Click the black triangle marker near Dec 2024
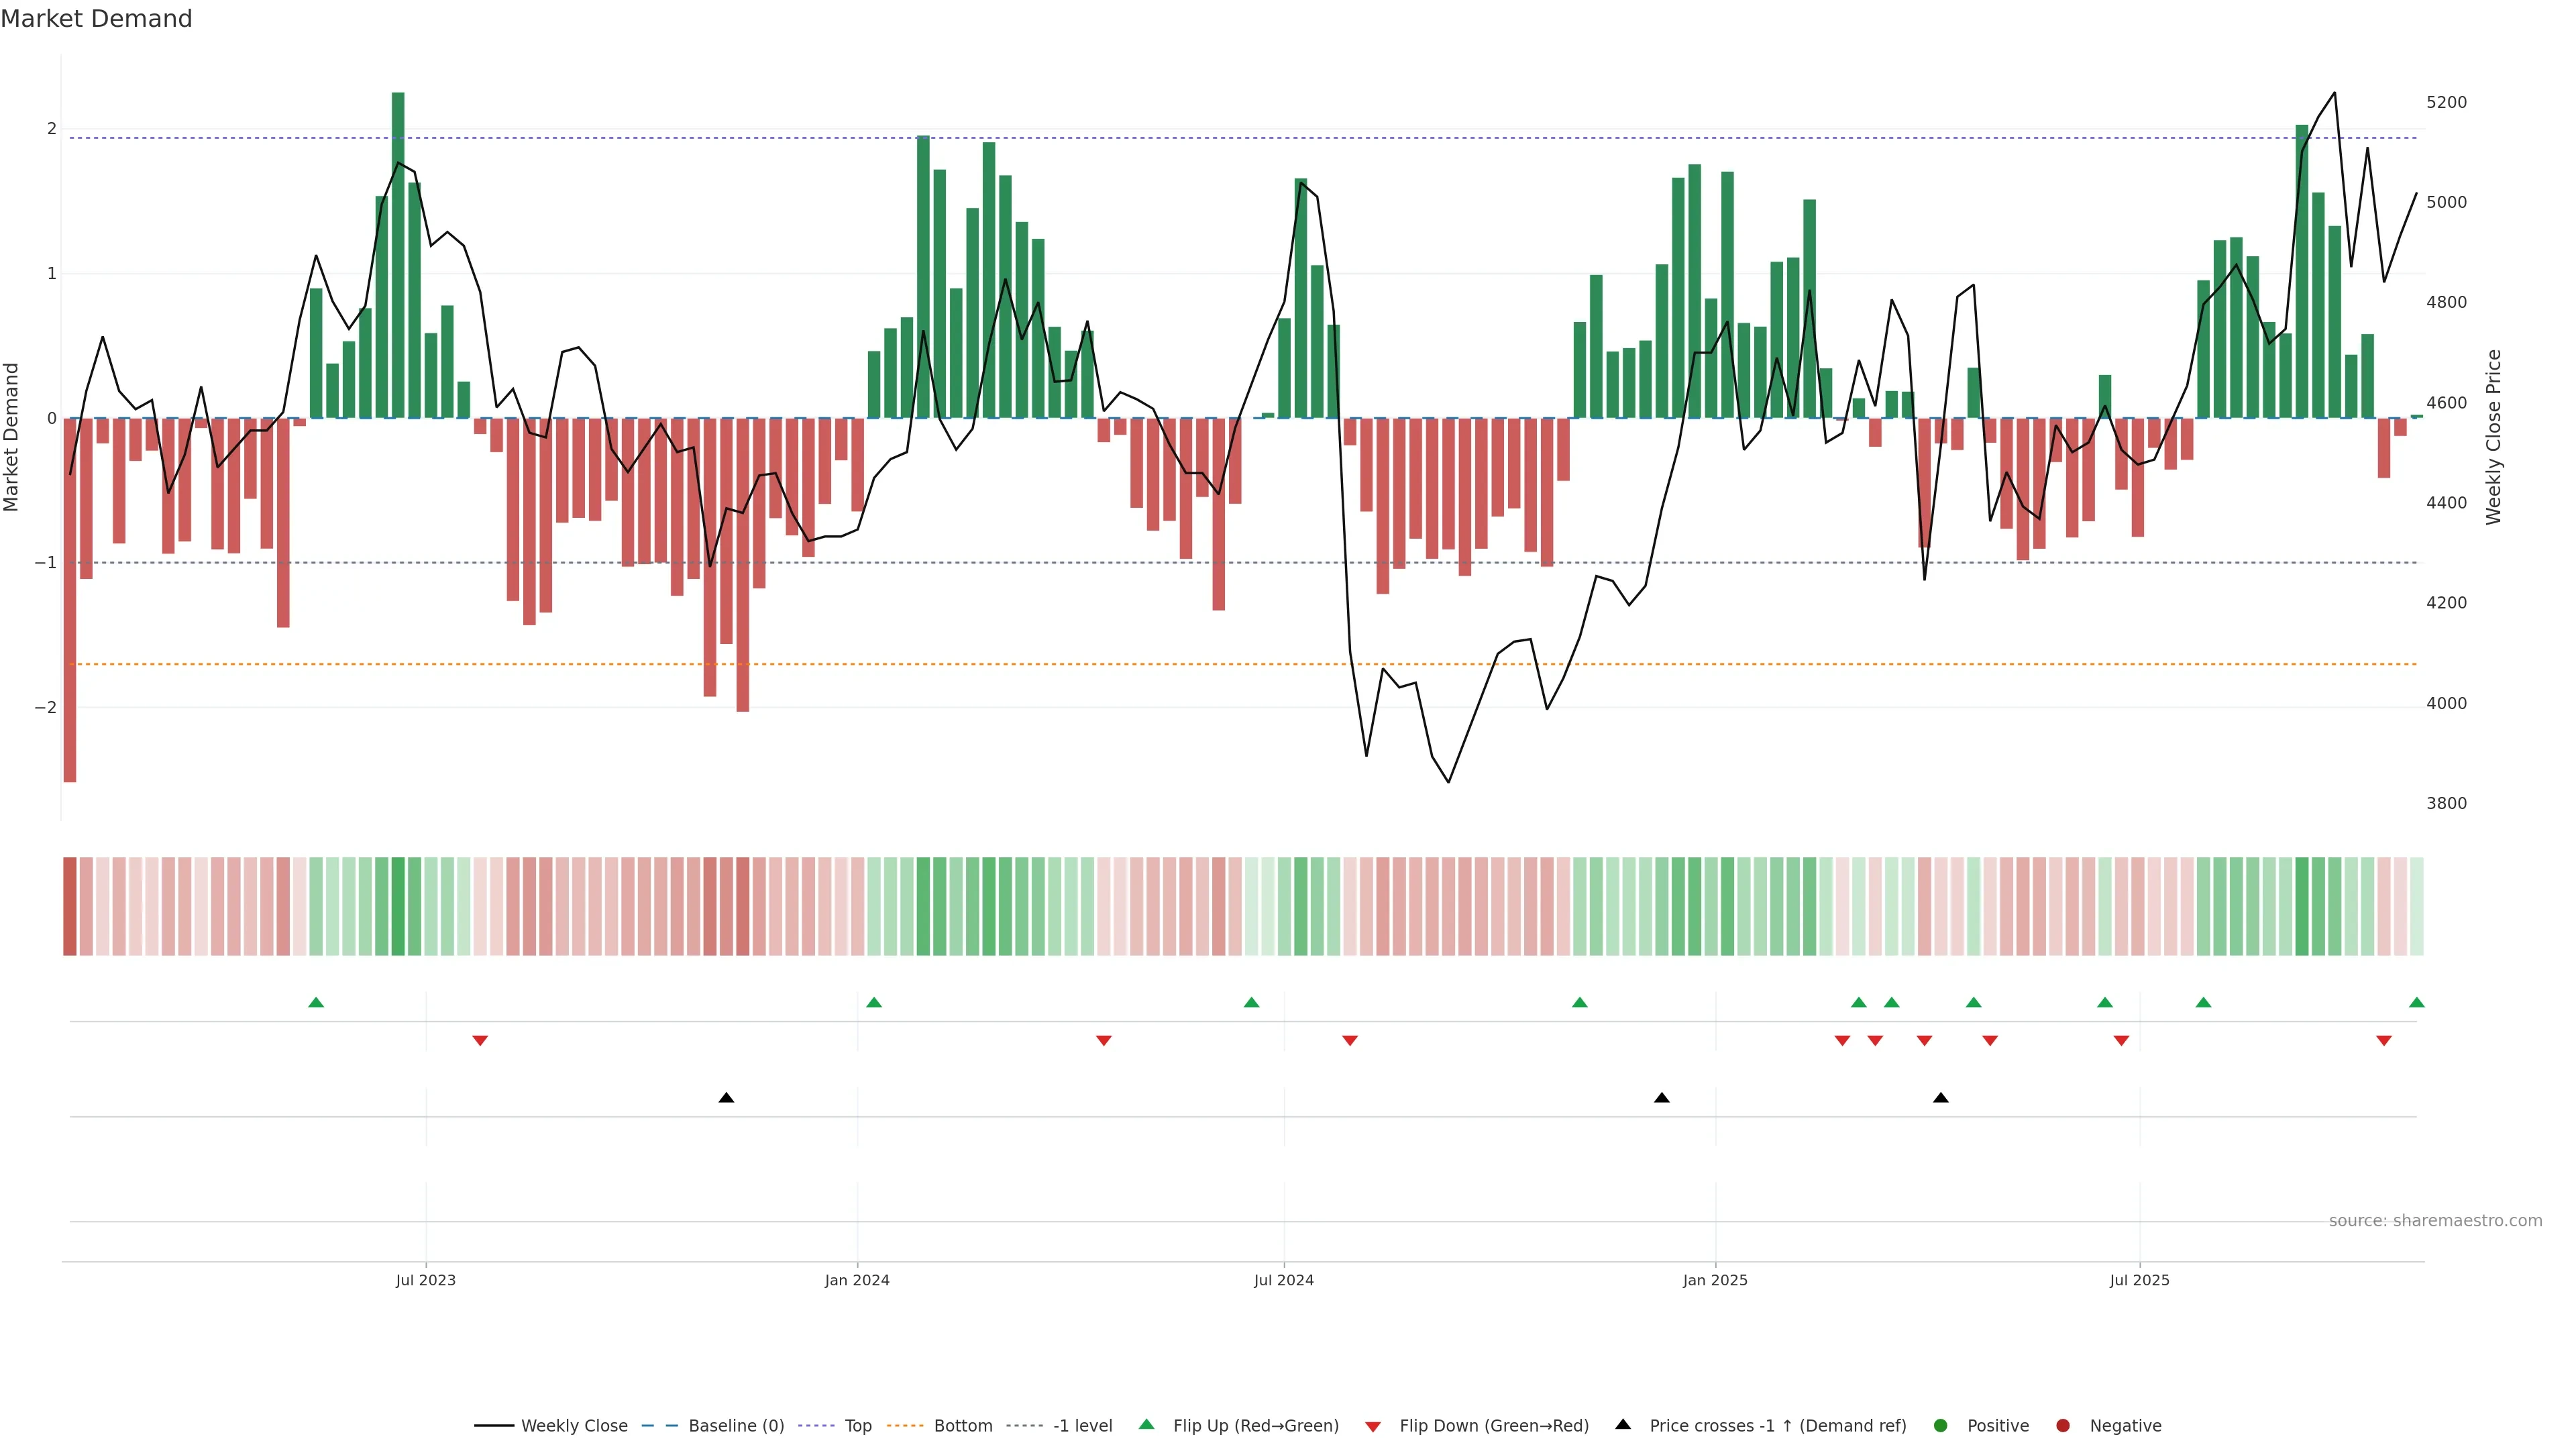The width and height of the screenshot is (2576, 1449). tap(1661, 1098)
